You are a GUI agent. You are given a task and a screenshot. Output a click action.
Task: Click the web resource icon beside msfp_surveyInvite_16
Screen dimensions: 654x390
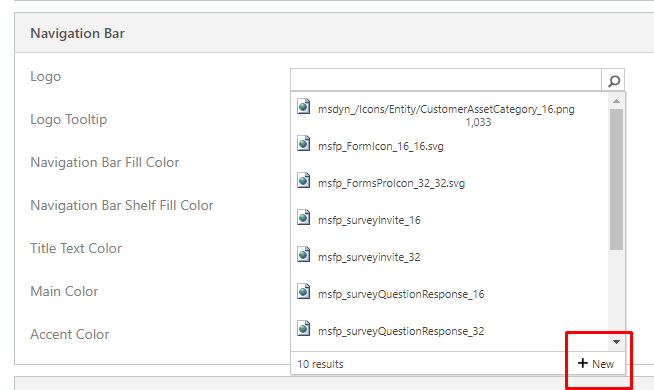pyautogui.click(x=304, y=217)
